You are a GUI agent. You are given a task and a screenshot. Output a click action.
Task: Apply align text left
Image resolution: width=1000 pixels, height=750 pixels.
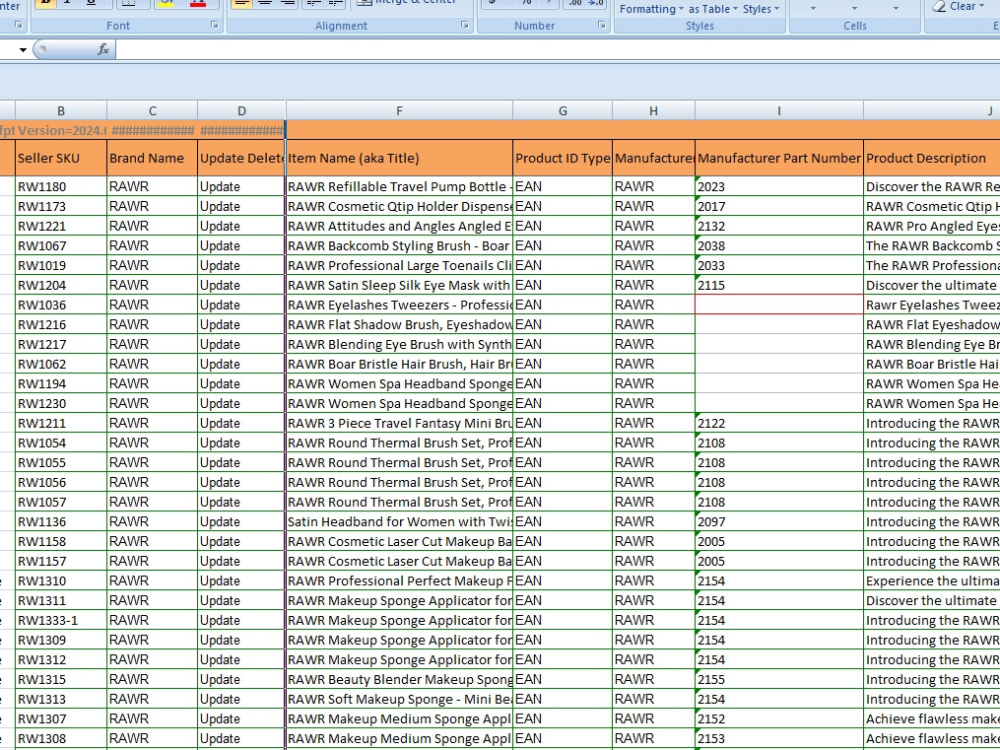[241, 3]
